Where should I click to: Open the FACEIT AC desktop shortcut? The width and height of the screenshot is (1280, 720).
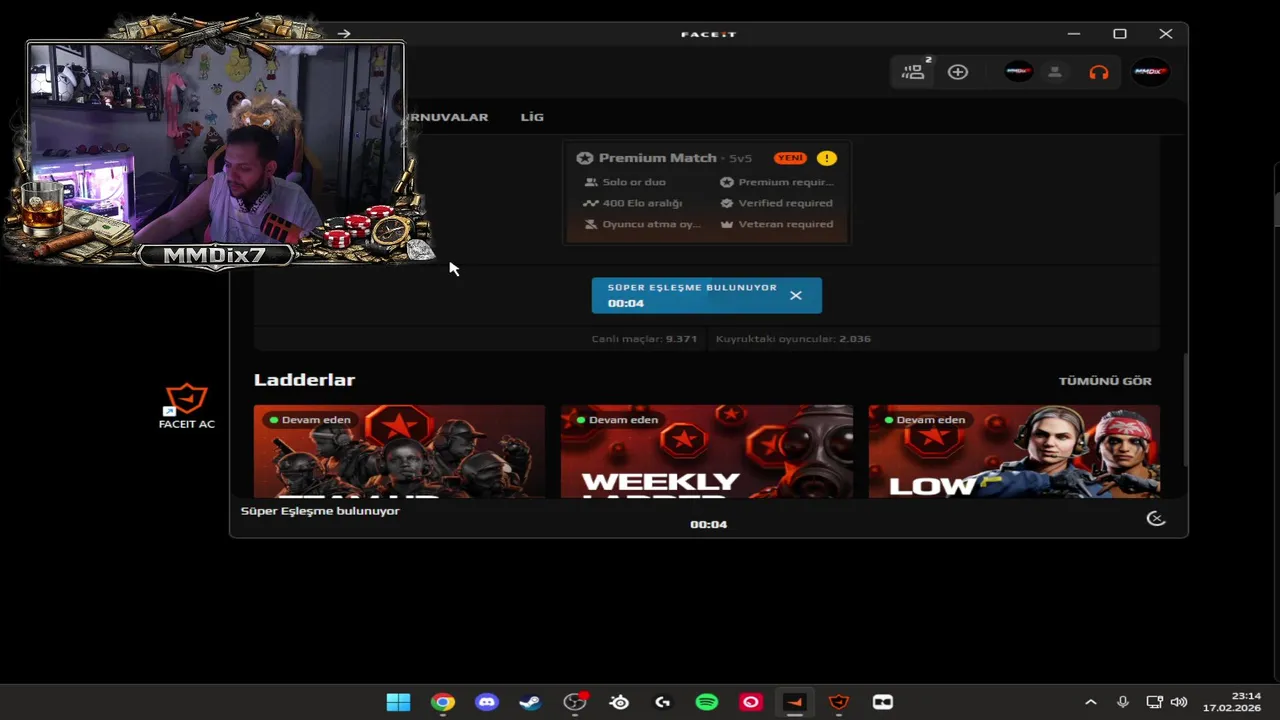(x=186, y=406)
